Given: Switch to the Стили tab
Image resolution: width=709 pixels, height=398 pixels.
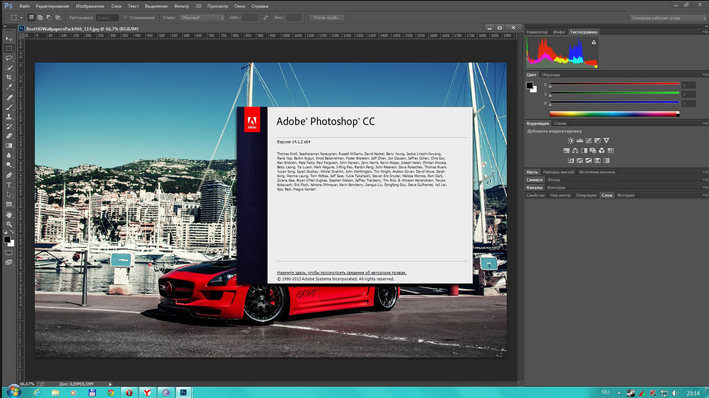Looking at the screenshot, I should click(560, 123).
